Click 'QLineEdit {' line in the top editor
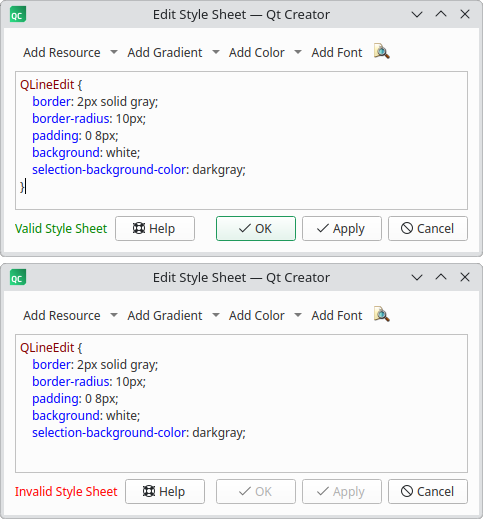 pos(51,85)
